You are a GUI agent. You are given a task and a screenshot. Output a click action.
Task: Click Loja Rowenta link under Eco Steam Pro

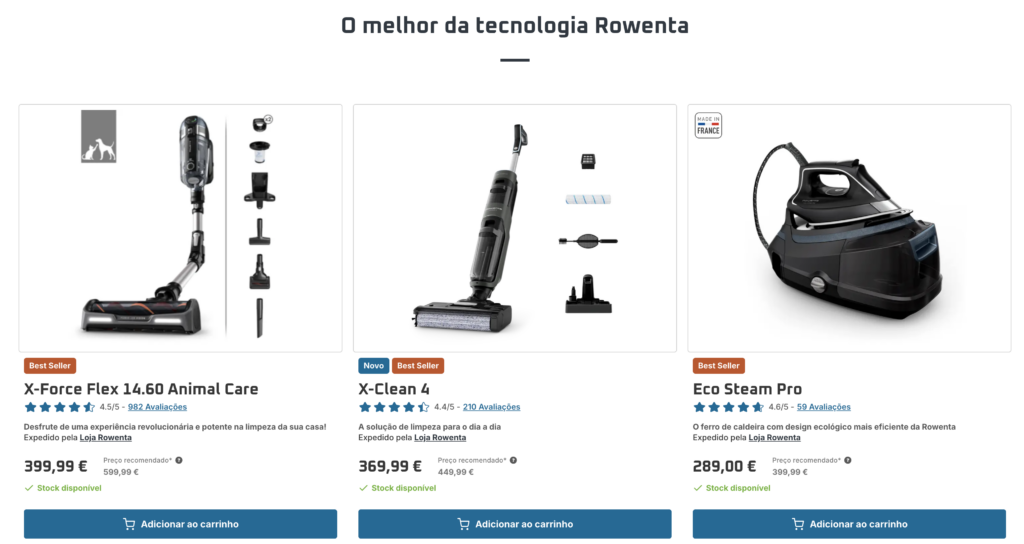pos(775,438)
